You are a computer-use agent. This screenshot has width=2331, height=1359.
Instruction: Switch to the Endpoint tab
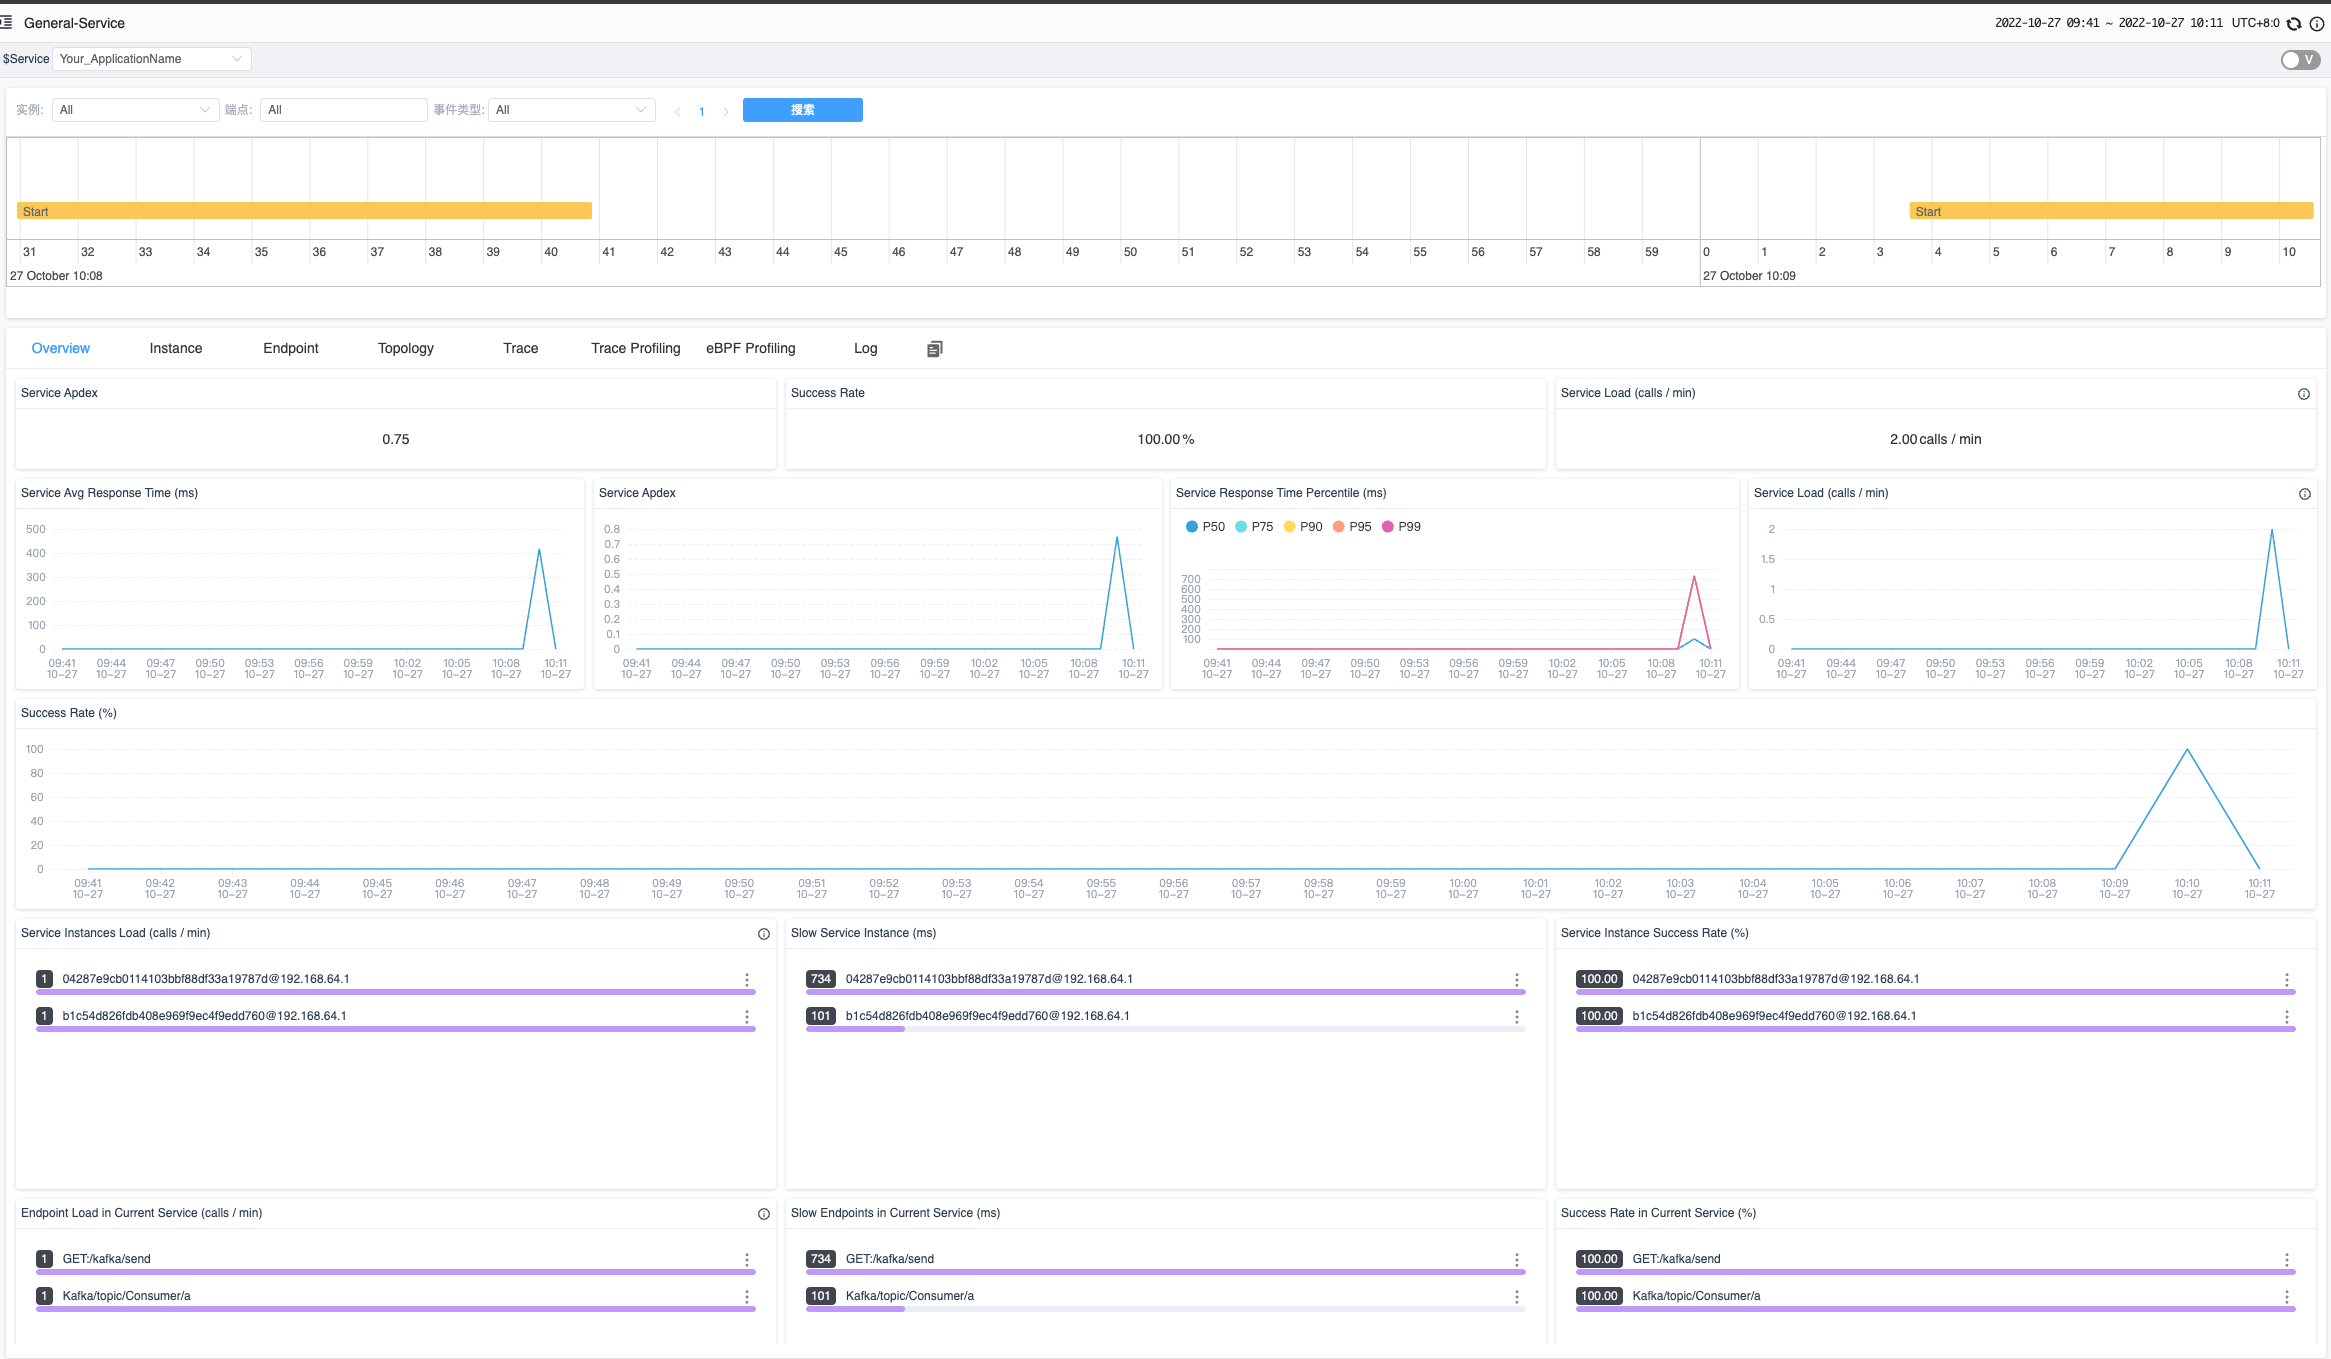[x=291, y=348]
